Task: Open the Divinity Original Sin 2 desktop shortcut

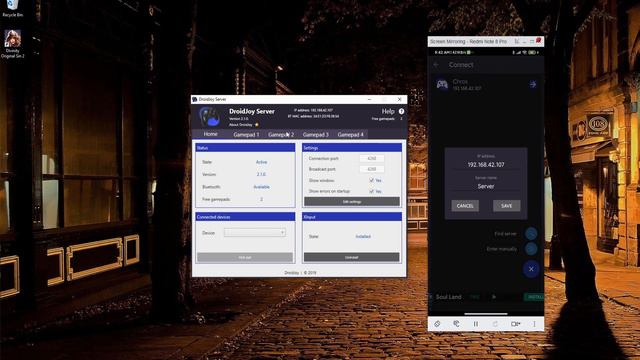Action: coord(13,44)
